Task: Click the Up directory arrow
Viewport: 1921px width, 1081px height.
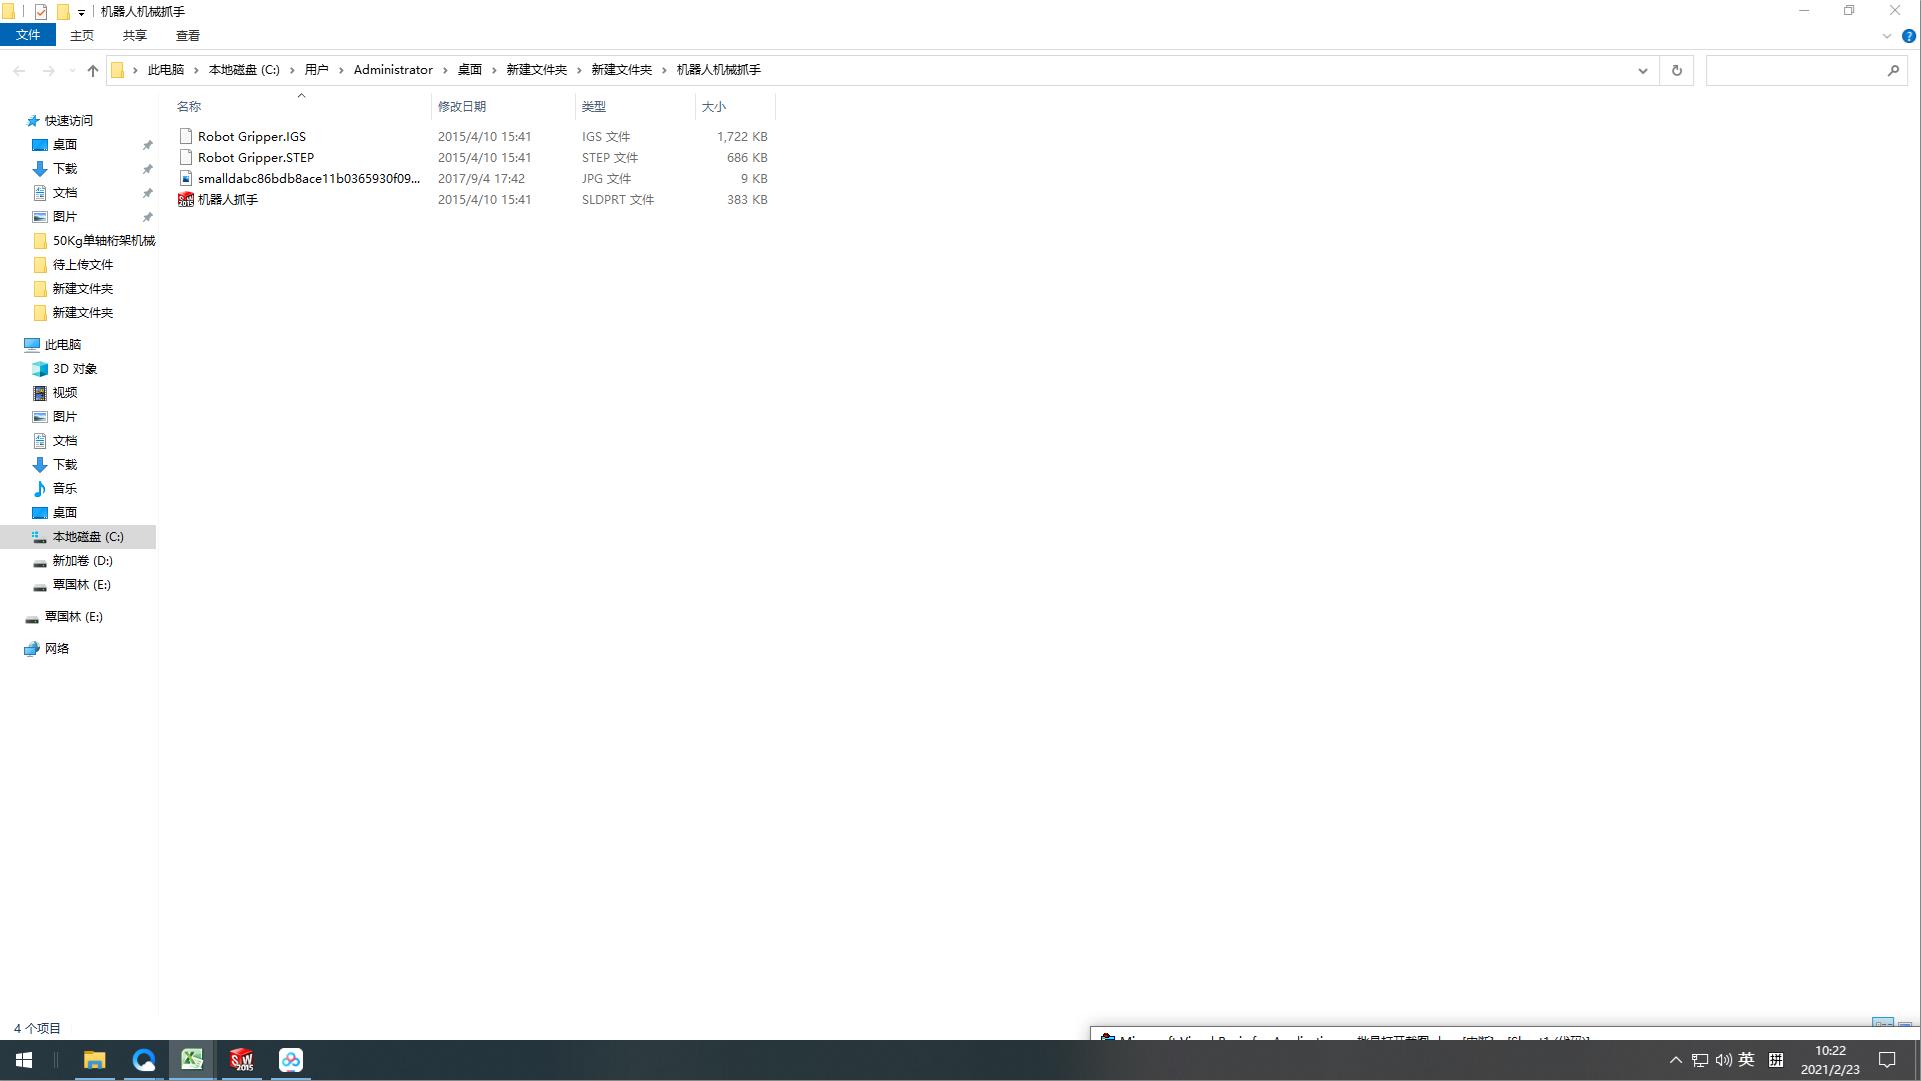Action: (93, 70)
